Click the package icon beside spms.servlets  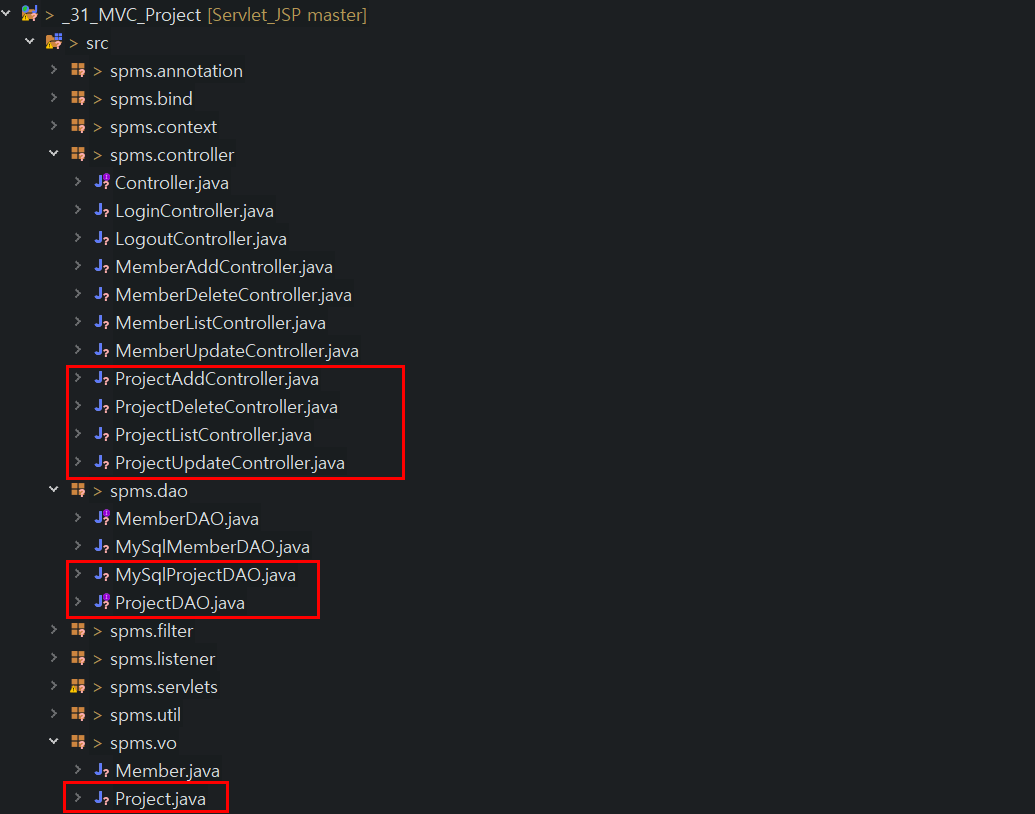tap(78, 686)
